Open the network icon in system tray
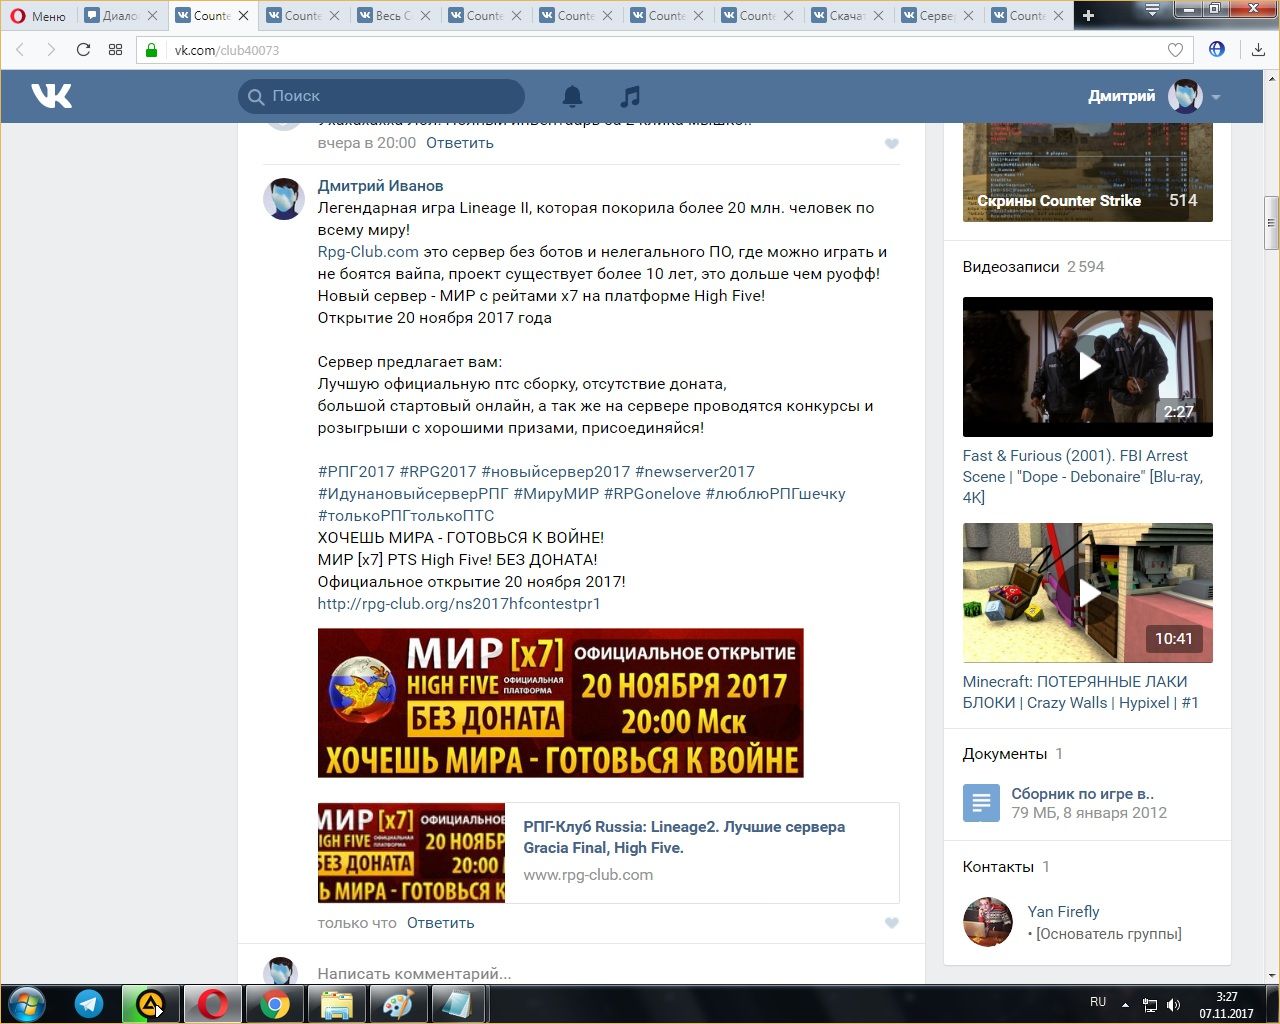The width and height of the screenshot is (1280, 1024). (1150, 1004)
